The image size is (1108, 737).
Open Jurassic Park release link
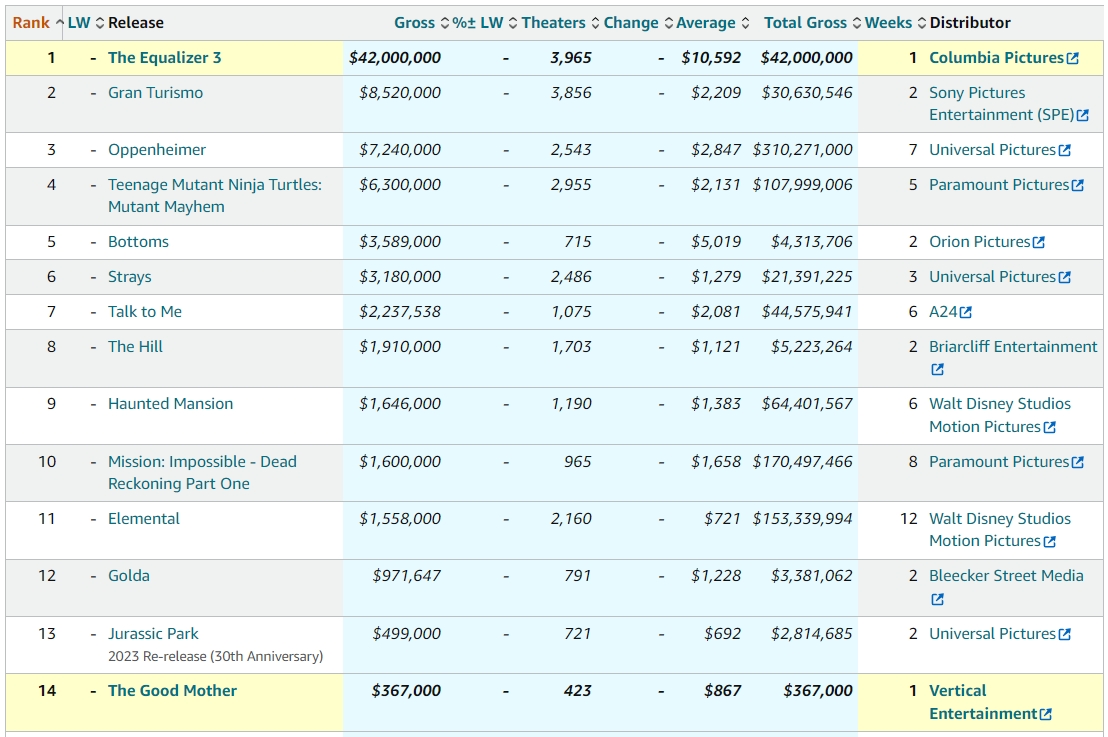click(x=153, y=634)
